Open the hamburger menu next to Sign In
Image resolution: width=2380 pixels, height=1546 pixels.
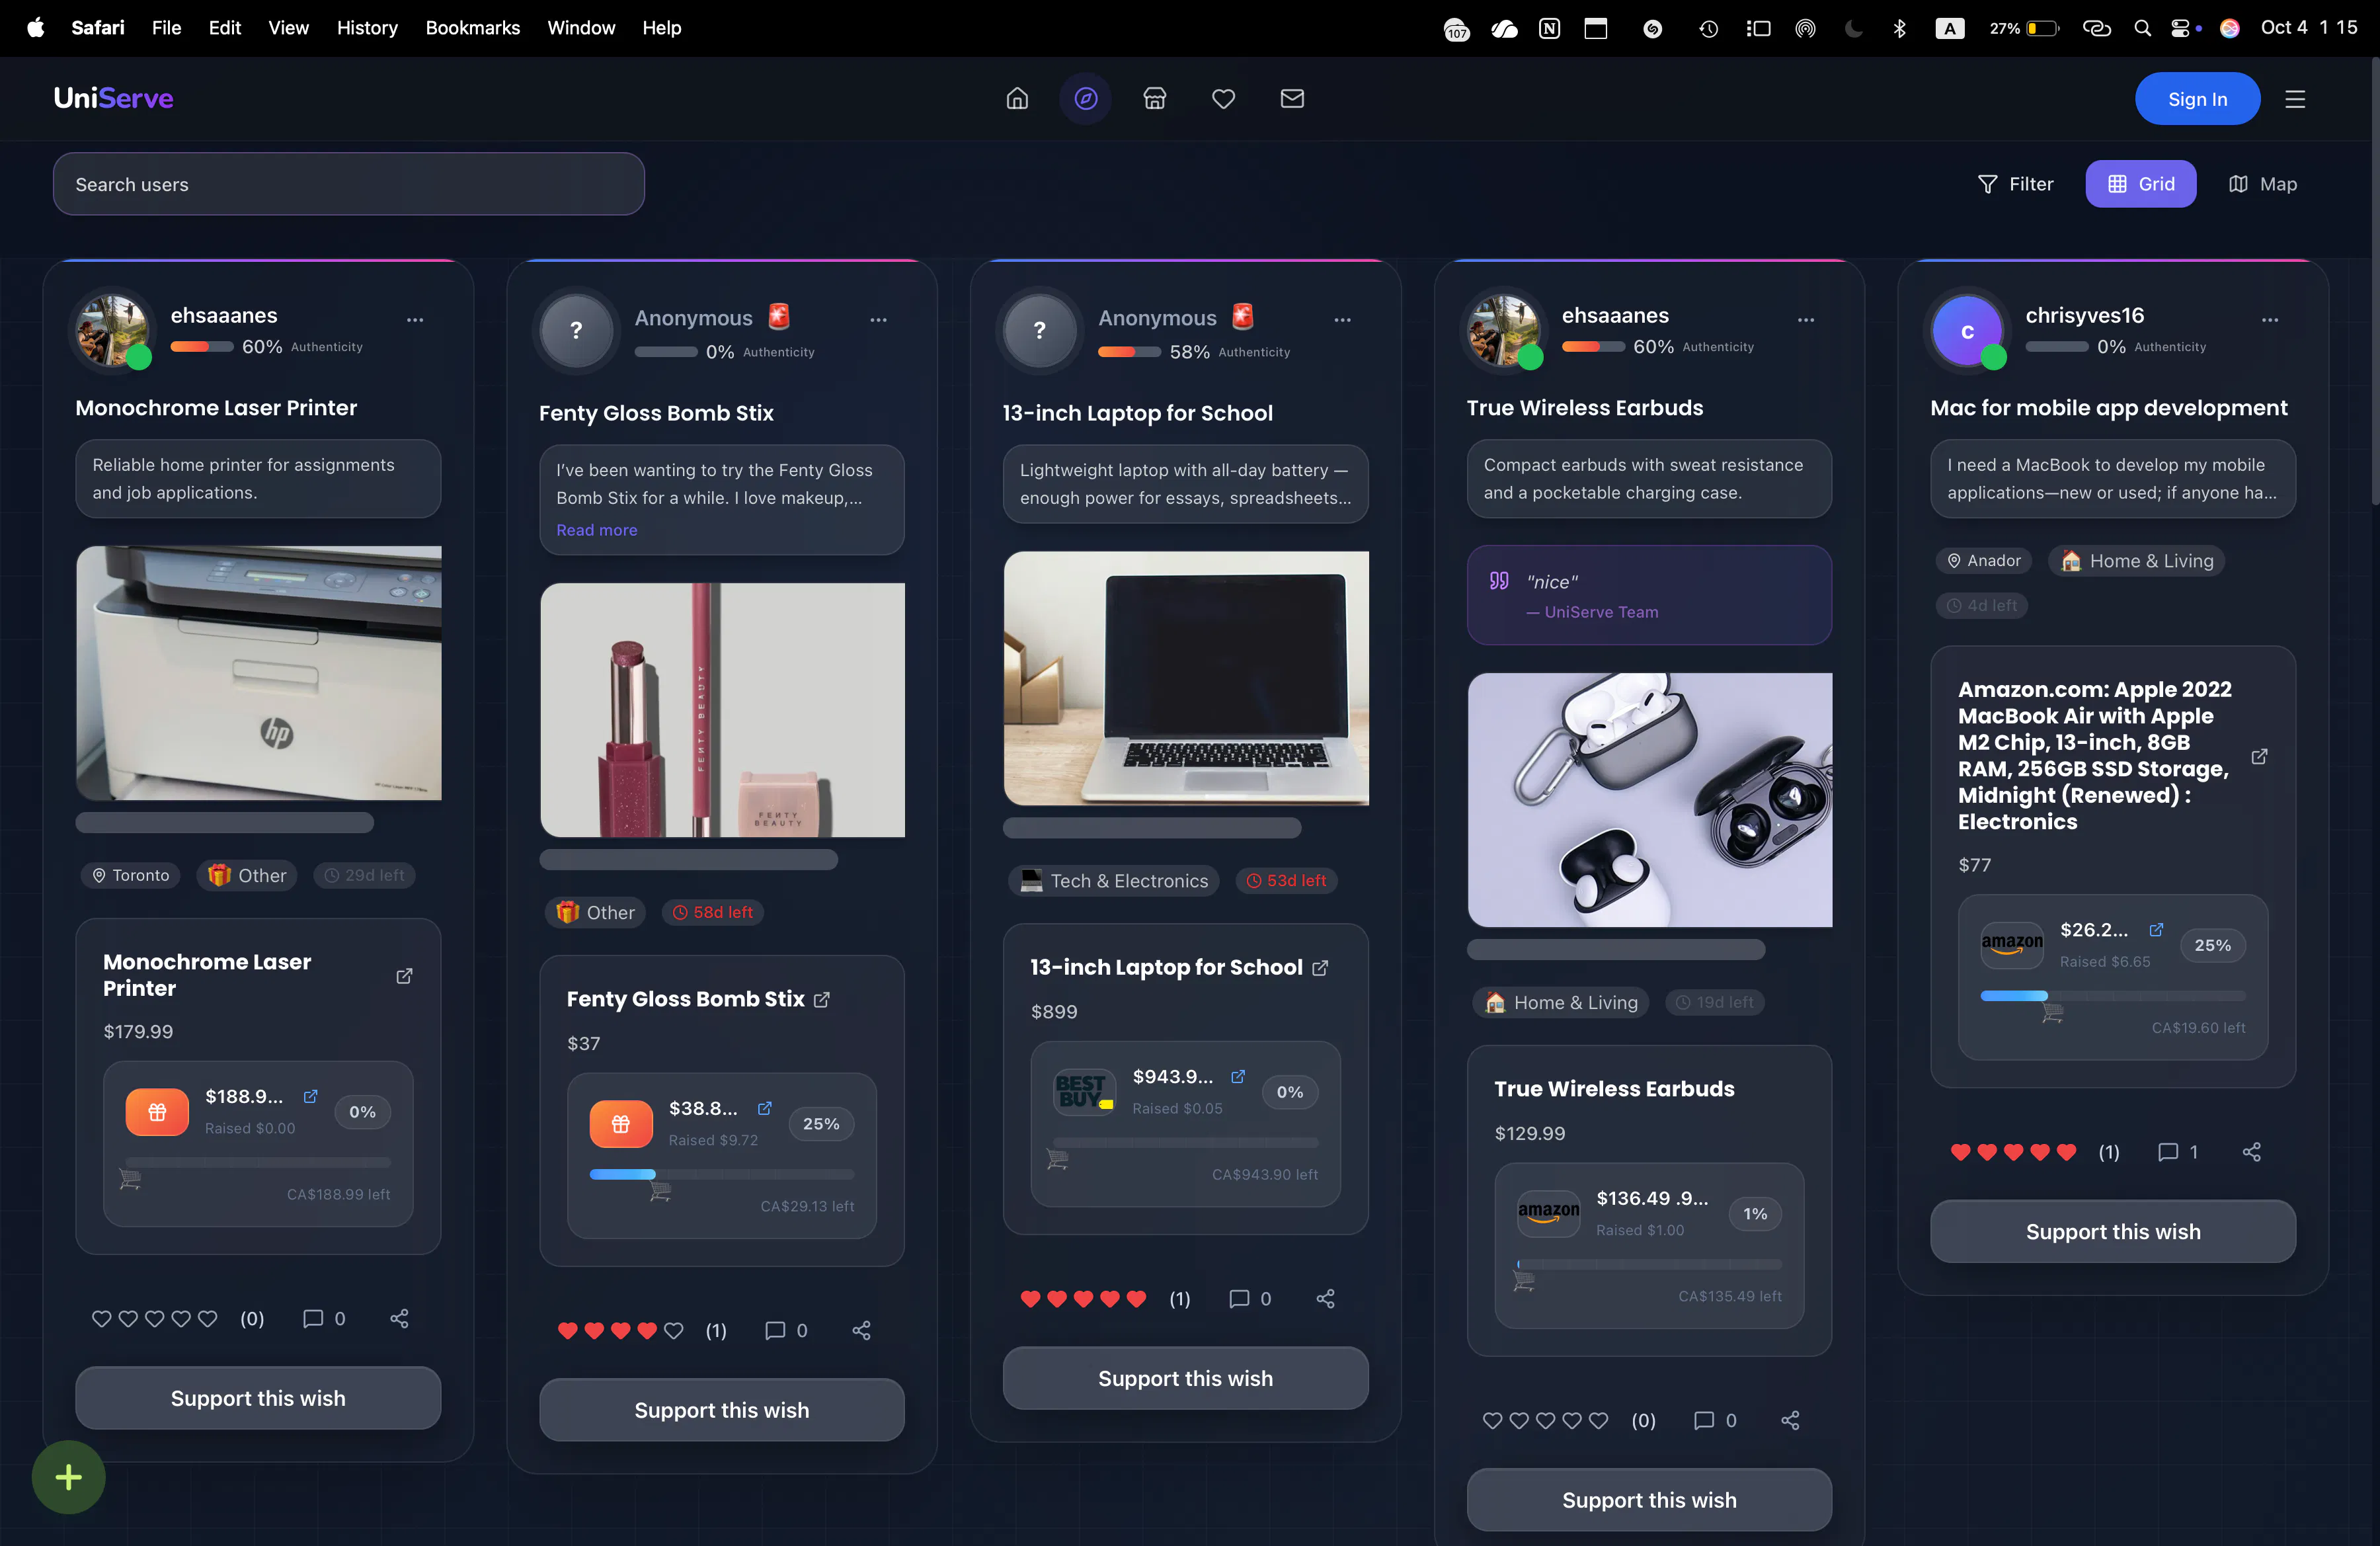click(2295, 99)
